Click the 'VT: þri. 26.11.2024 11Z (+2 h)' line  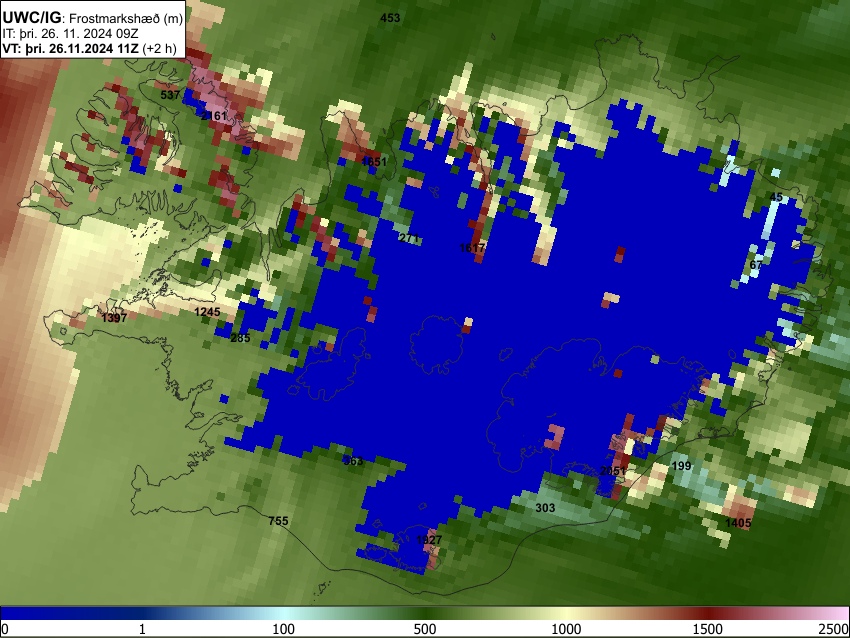pyautogui.click(x=89, y=48)
